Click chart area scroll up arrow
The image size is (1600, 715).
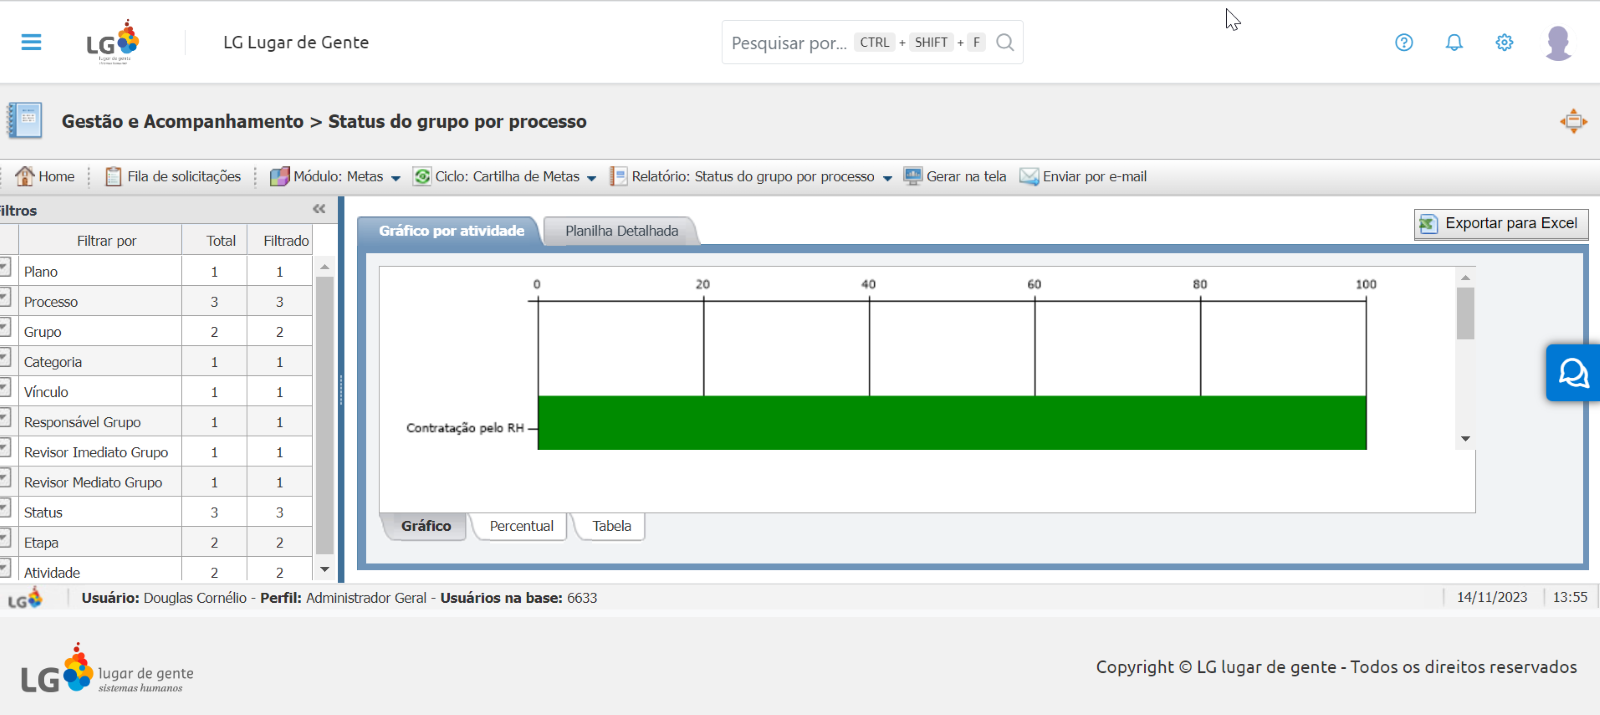(x=1465, y=278)
